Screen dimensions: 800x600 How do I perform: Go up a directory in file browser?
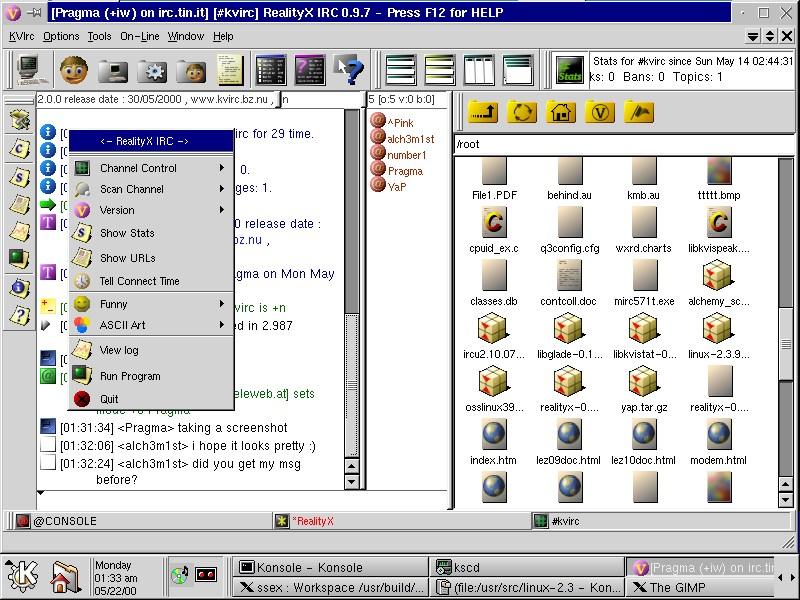pos(483,112)
